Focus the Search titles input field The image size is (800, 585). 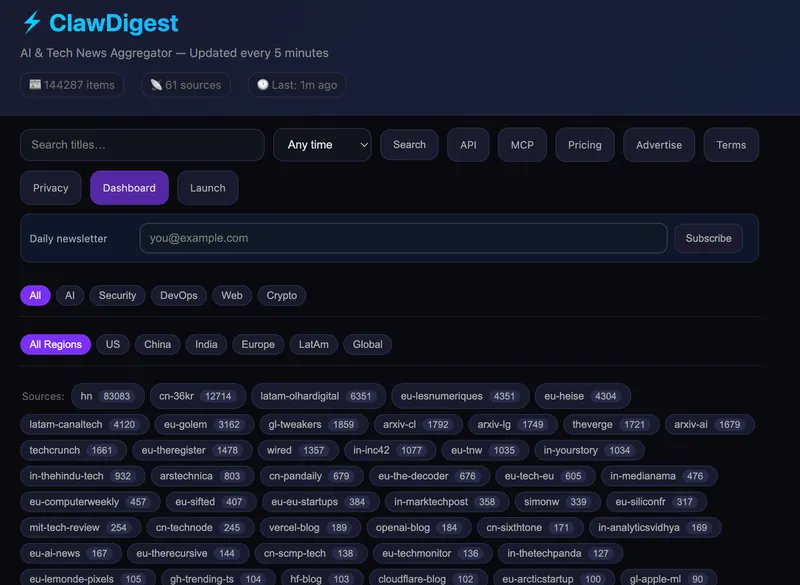point(142,145)
